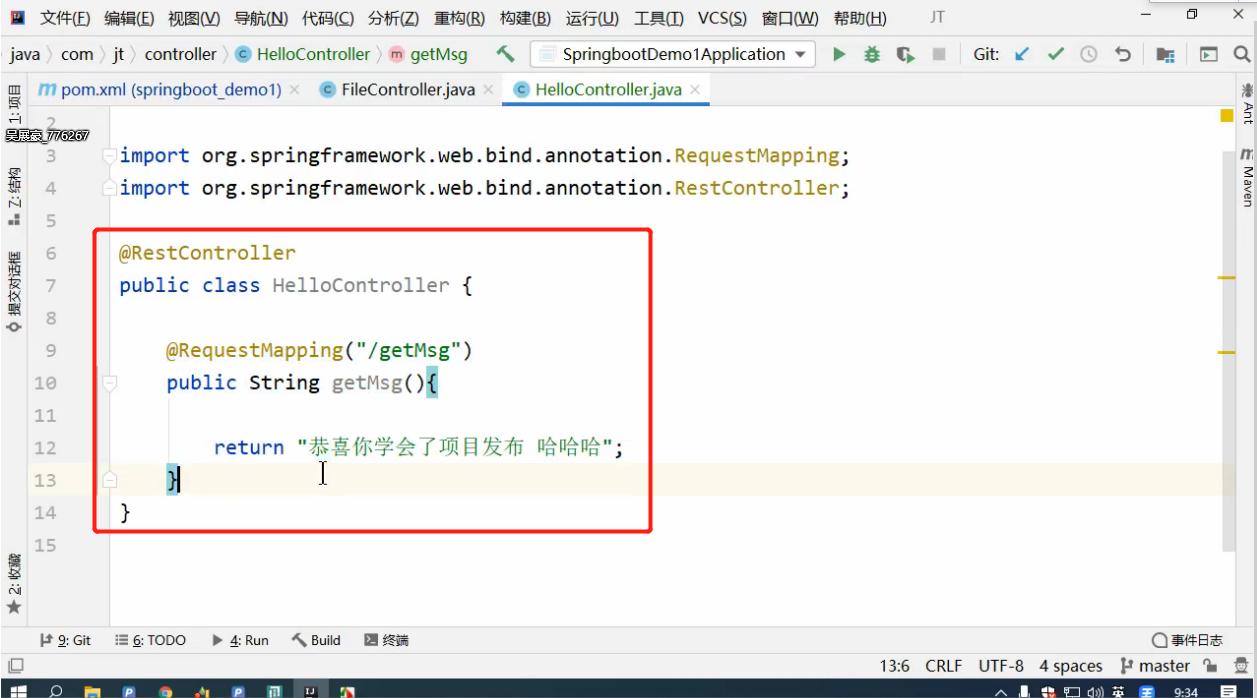This screenshot has height=698, width=1257.
Task: Open the 2: 收藏 favorites tool window
Action: click(x=14, y=583)
